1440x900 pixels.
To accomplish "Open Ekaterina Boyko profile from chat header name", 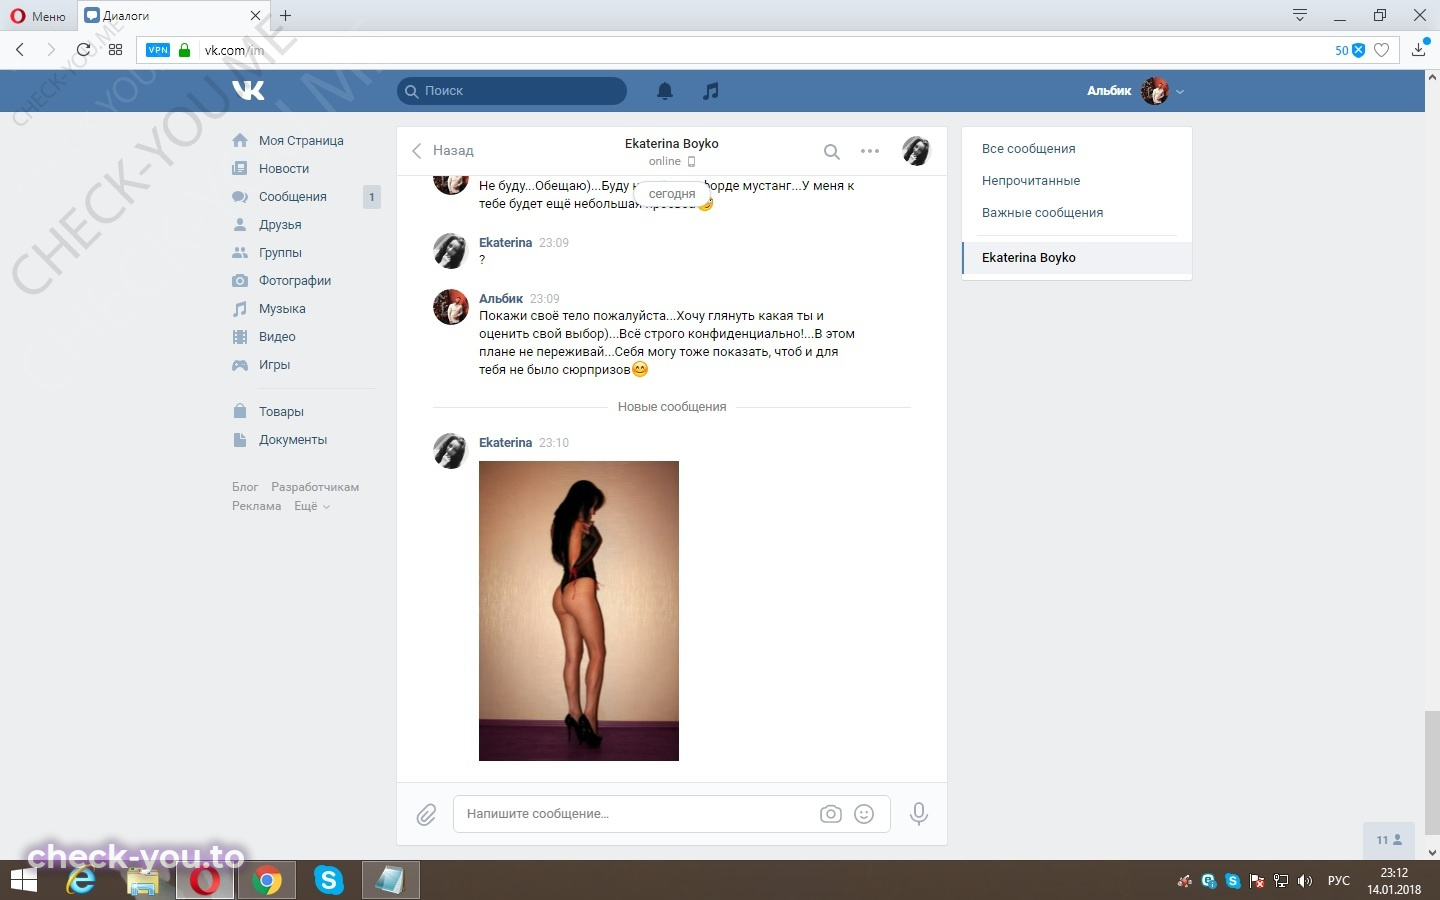I will 672,144.
